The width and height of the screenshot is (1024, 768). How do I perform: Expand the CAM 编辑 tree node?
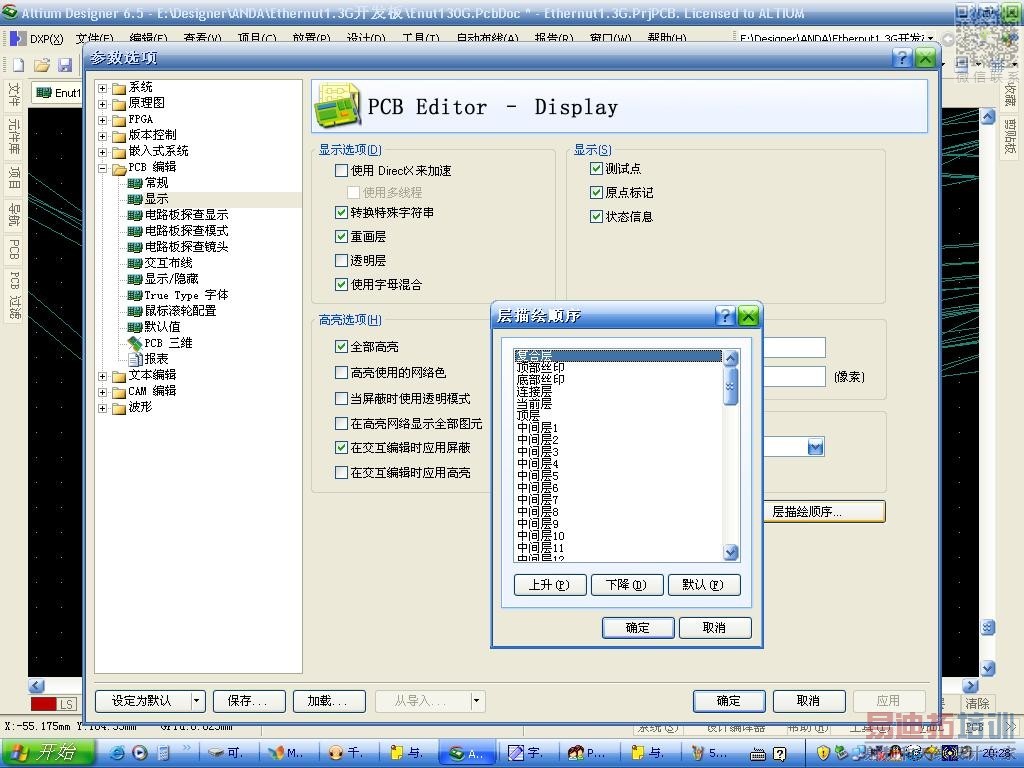[103, 392]
